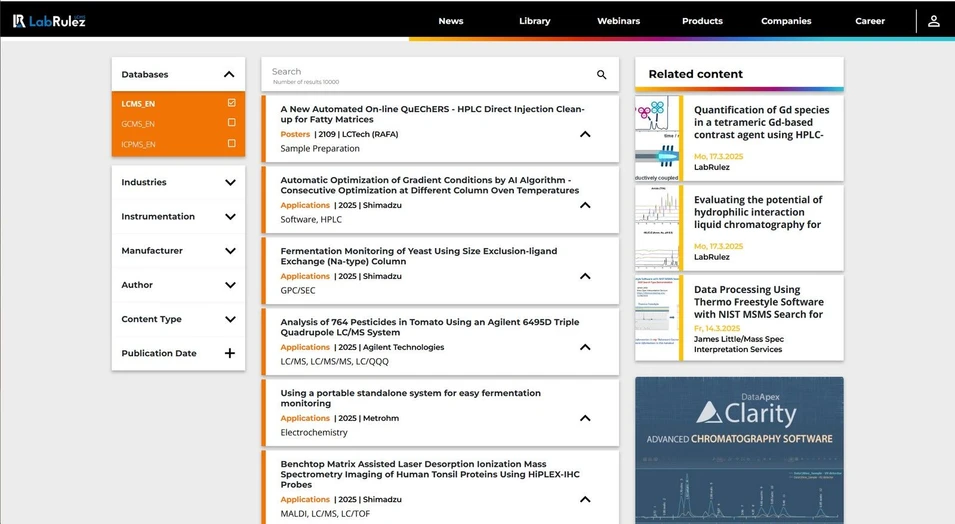Click the plus icon next to Publication Date

230,353
